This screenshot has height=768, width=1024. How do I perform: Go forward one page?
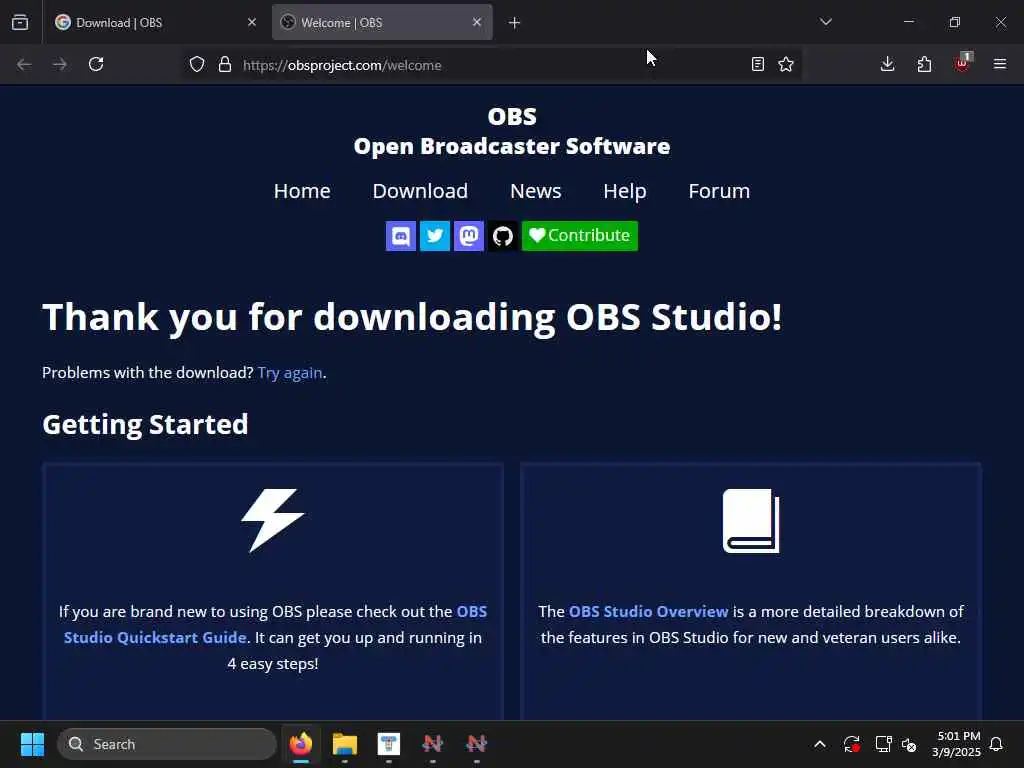pyautogui.click(x=60, y=64)
